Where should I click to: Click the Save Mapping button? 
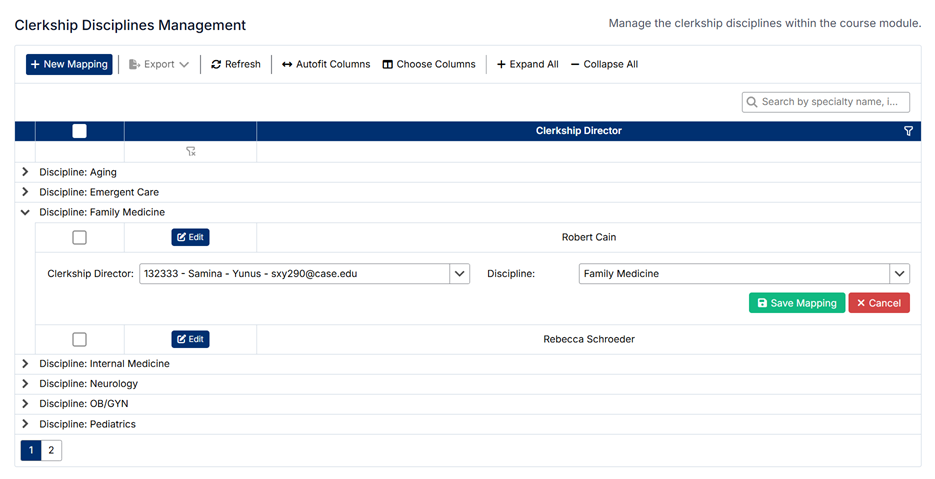[796, 303]
